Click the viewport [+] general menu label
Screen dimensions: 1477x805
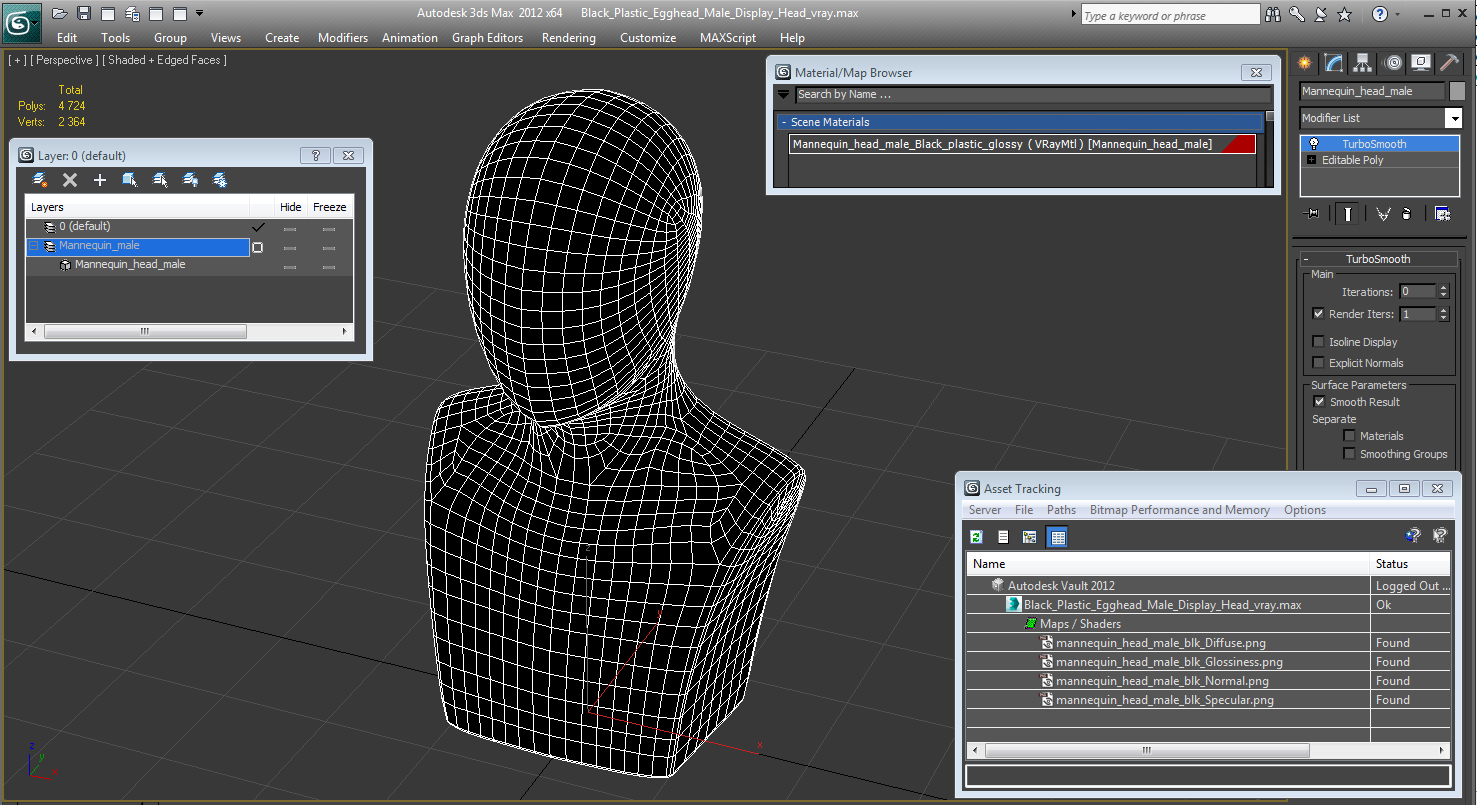(x=17, y=60)
